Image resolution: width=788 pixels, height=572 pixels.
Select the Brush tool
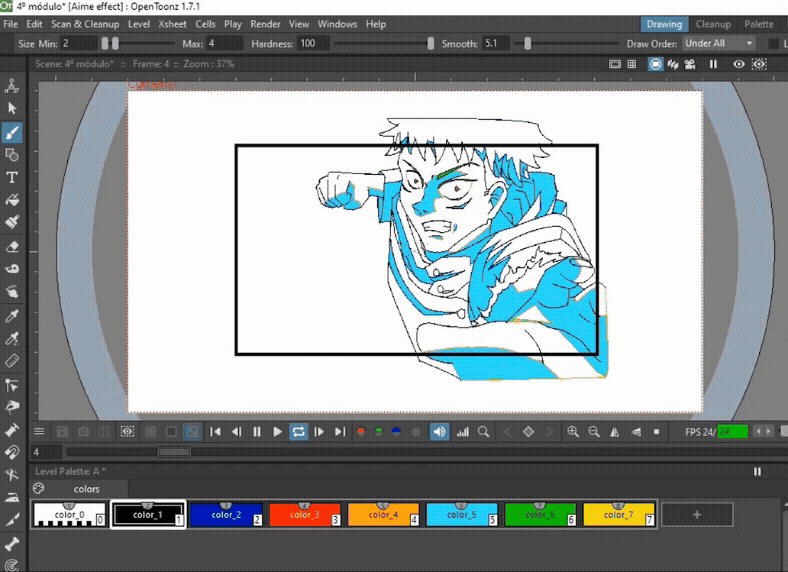pyautogui.click(x=12, y=133)
